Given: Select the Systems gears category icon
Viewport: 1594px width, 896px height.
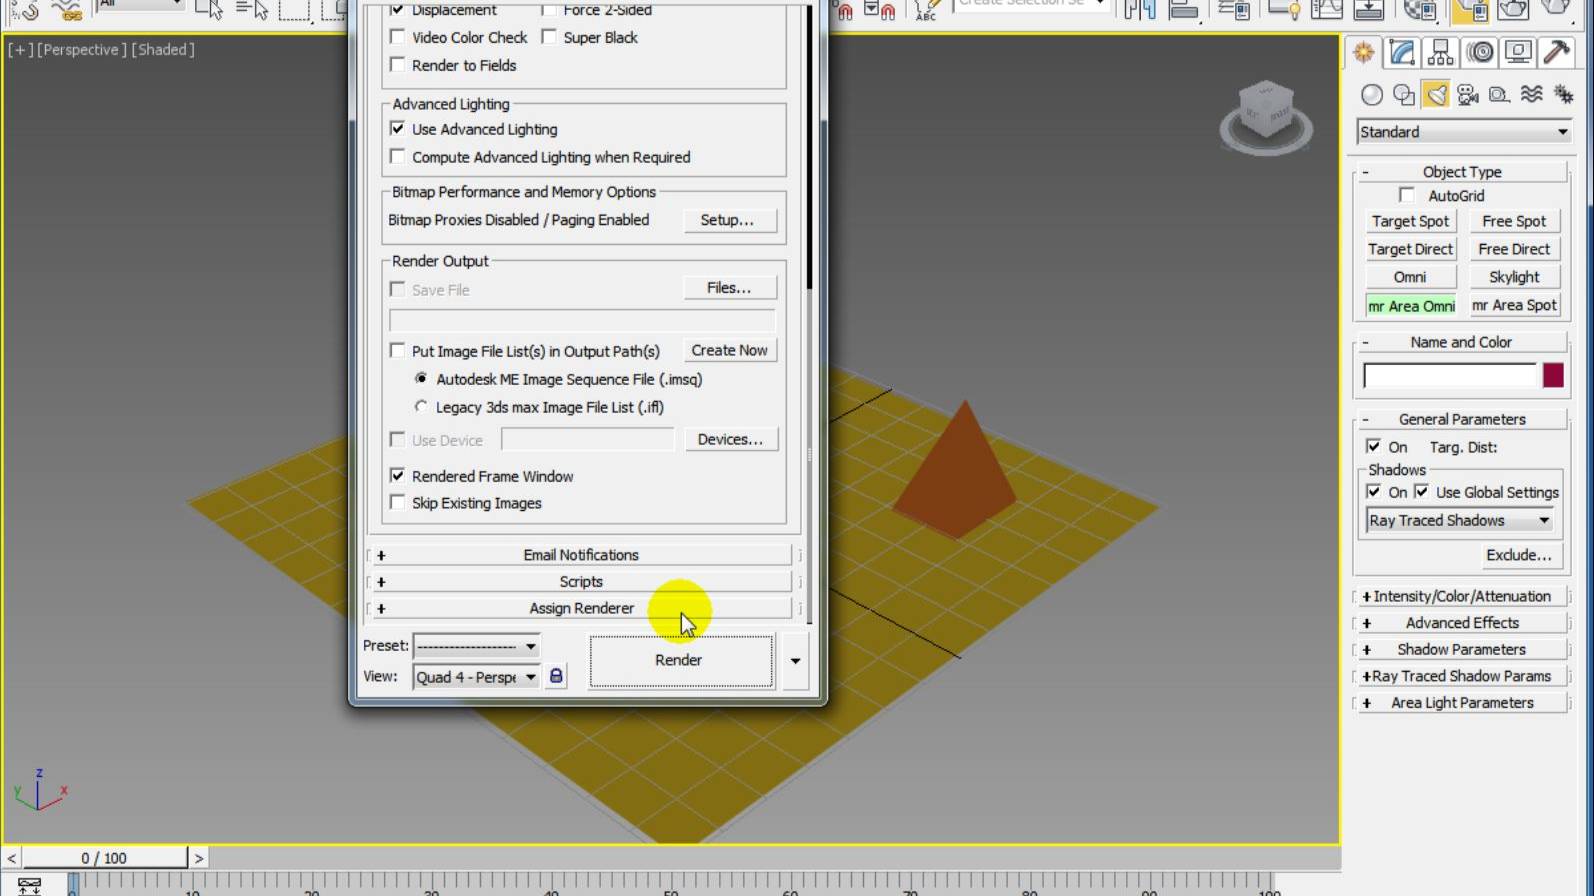Looking at the screenshot, I should coord(1563,95).
